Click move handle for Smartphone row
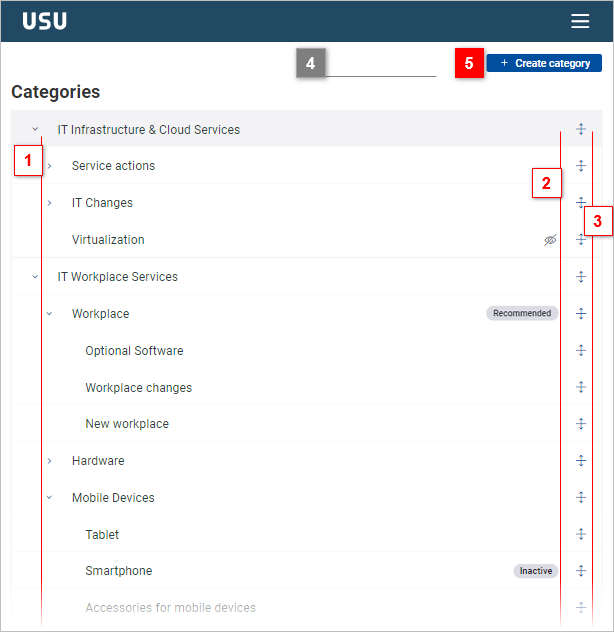This screenshot has width=614, height=632. click(x=581, y=571)
